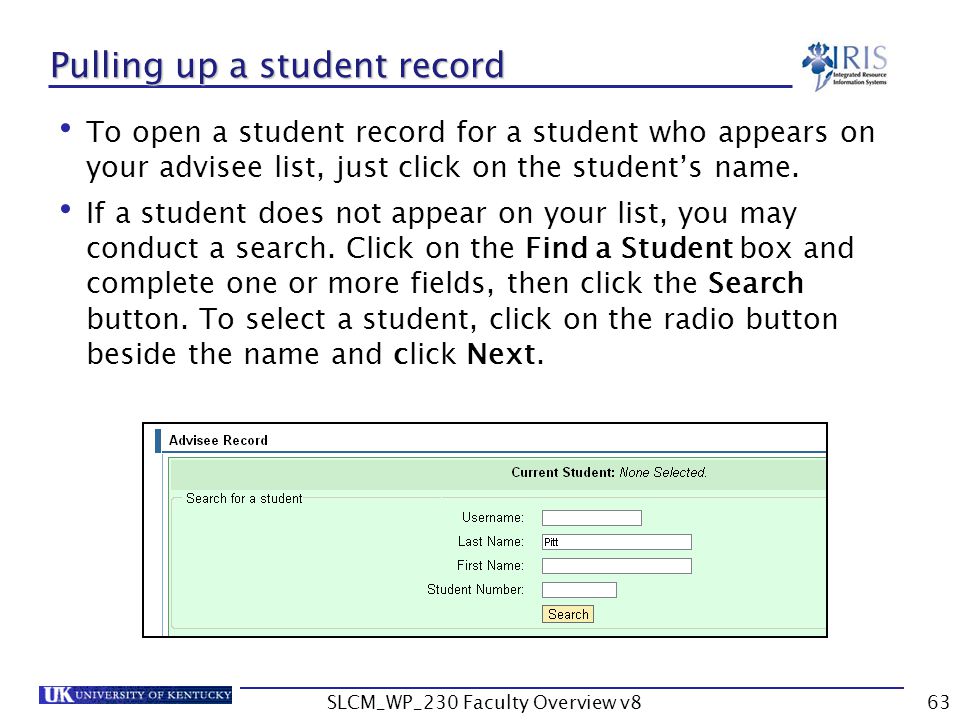Click the University of Kentucky logo

point(135,695)
